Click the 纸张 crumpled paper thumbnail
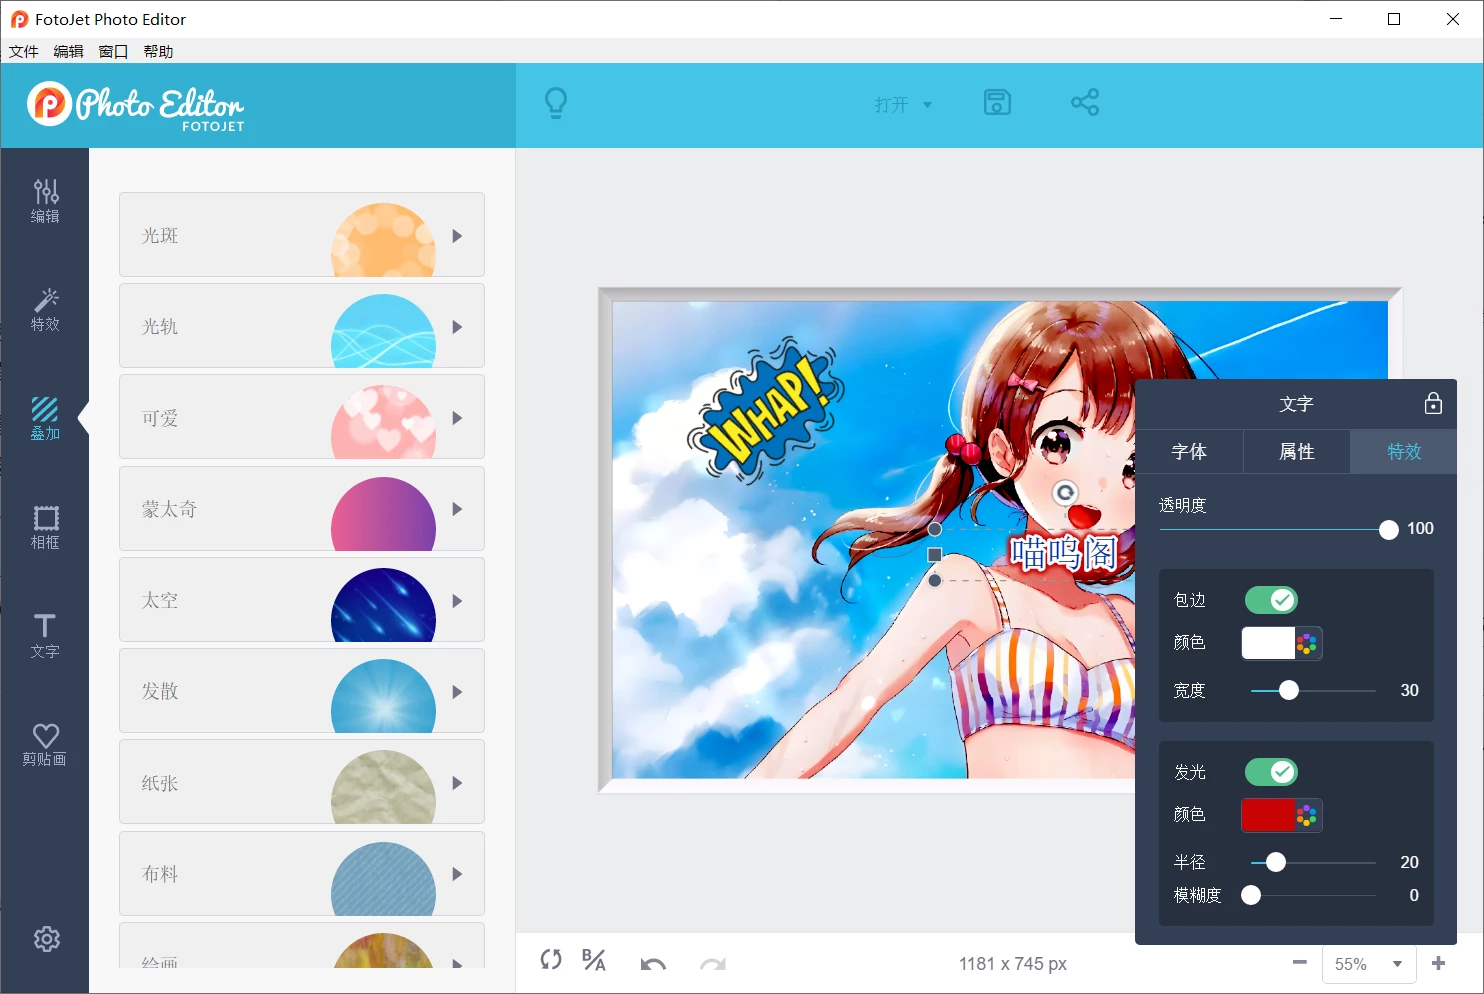Viewport: 1484px width, 994px height. click(383, 787)
